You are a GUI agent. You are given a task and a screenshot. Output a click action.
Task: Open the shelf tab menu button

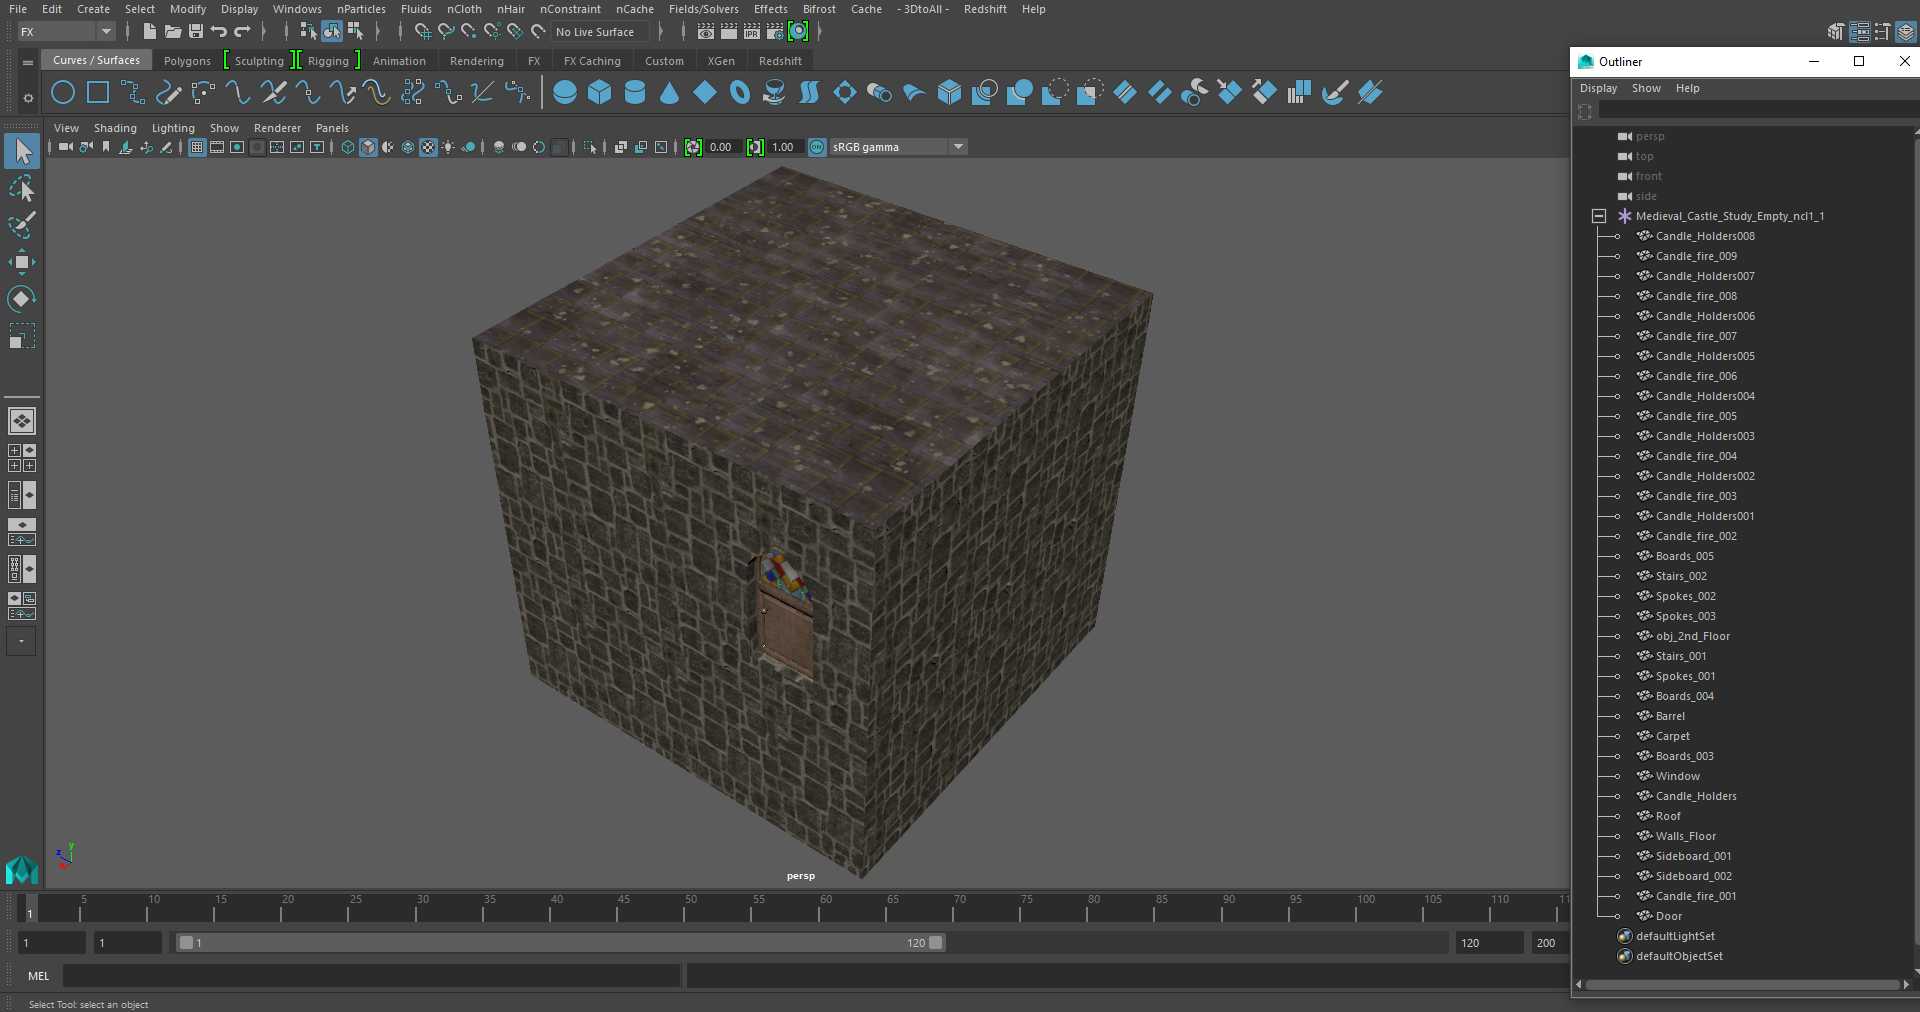[28, 62]
